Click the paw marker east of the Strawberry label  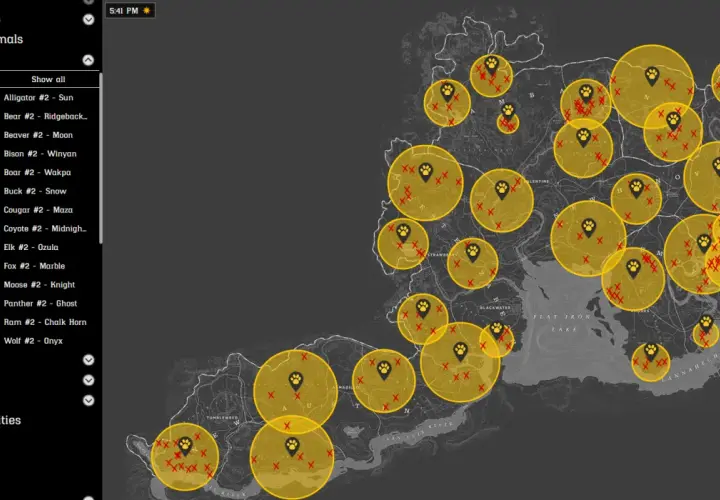tap(472, 253)
